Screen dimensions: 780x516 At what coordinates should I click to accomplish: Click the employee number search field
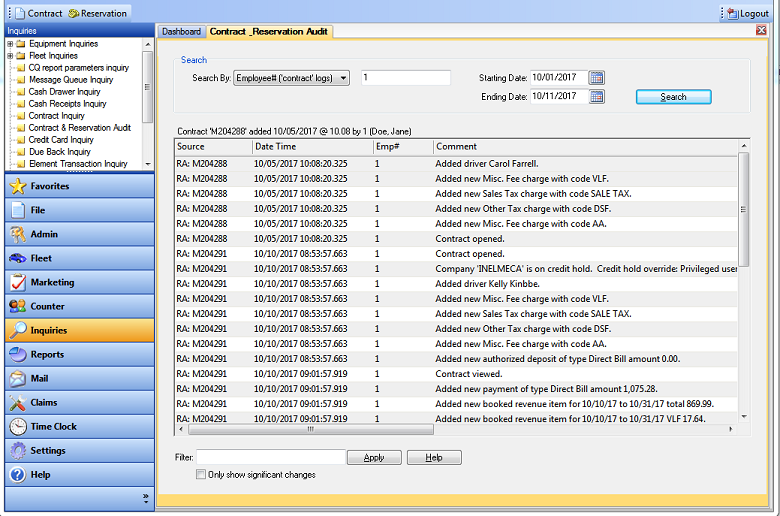[x=406, y=78]
